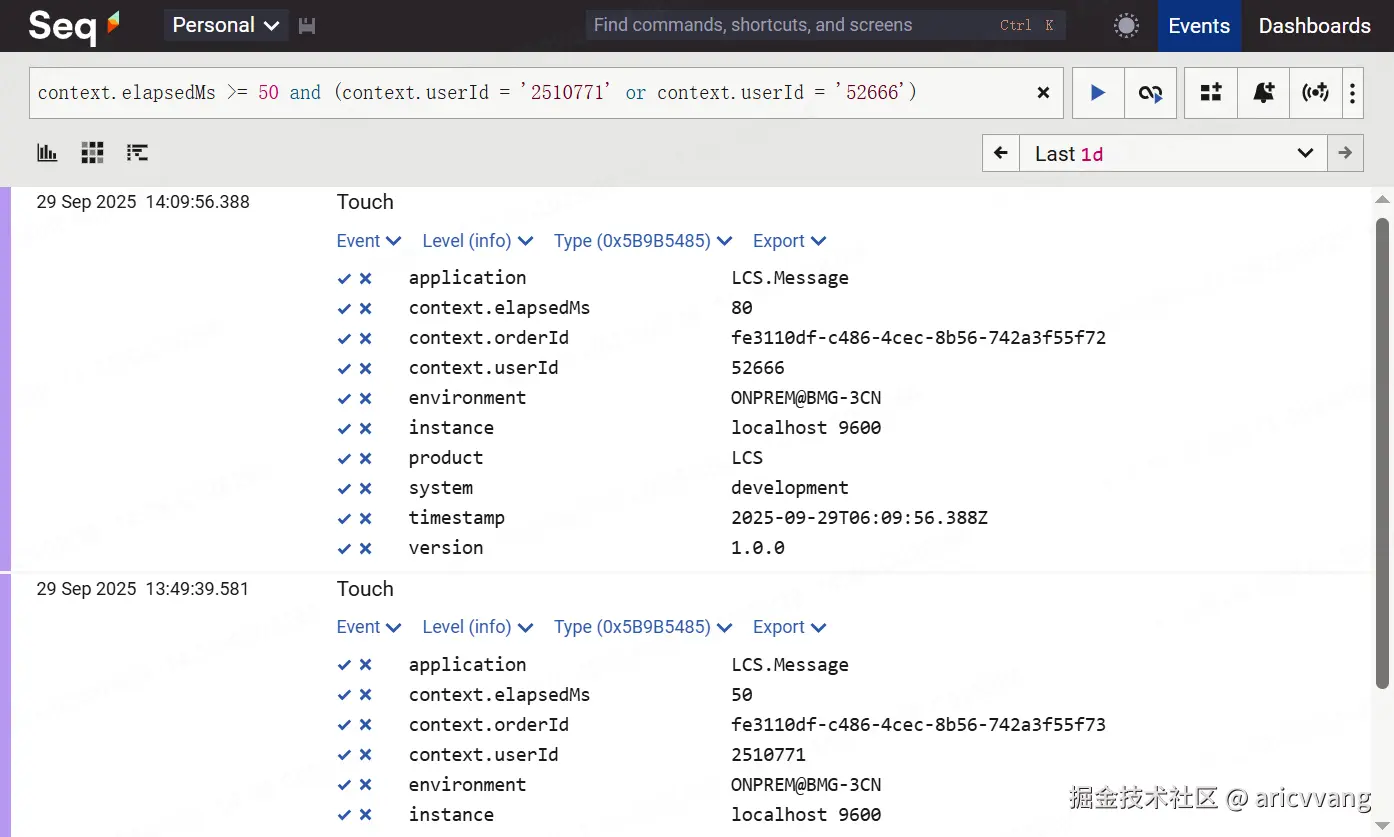Run the query with the play button
Viewport: 1394px width, 837px height.
click(1098, 93)
